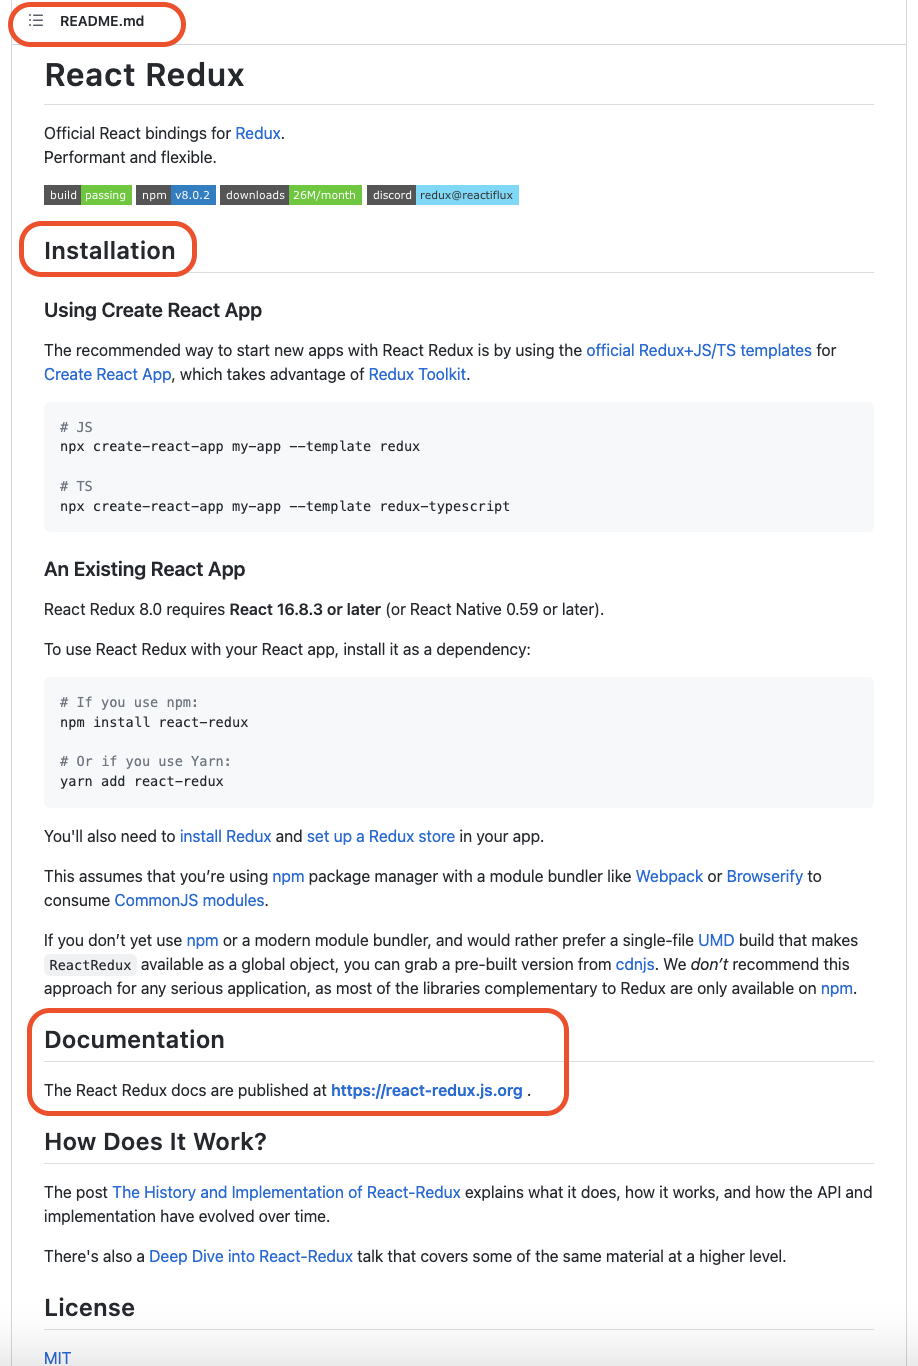Click the downloads 26M/month badge
This screenshot has width=918, height=1366.
[290, 195]
